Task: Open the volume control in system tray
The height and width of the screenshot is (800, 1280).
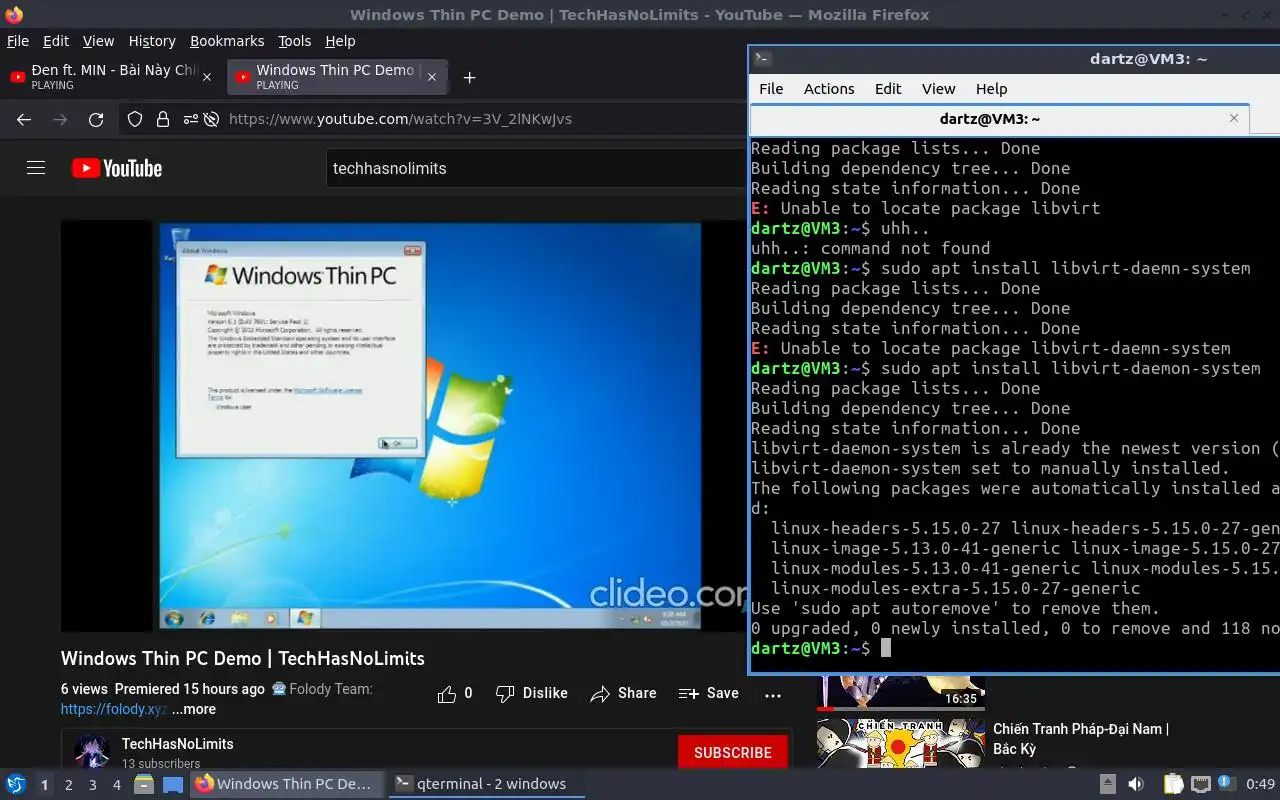Action: (1136, 784)
